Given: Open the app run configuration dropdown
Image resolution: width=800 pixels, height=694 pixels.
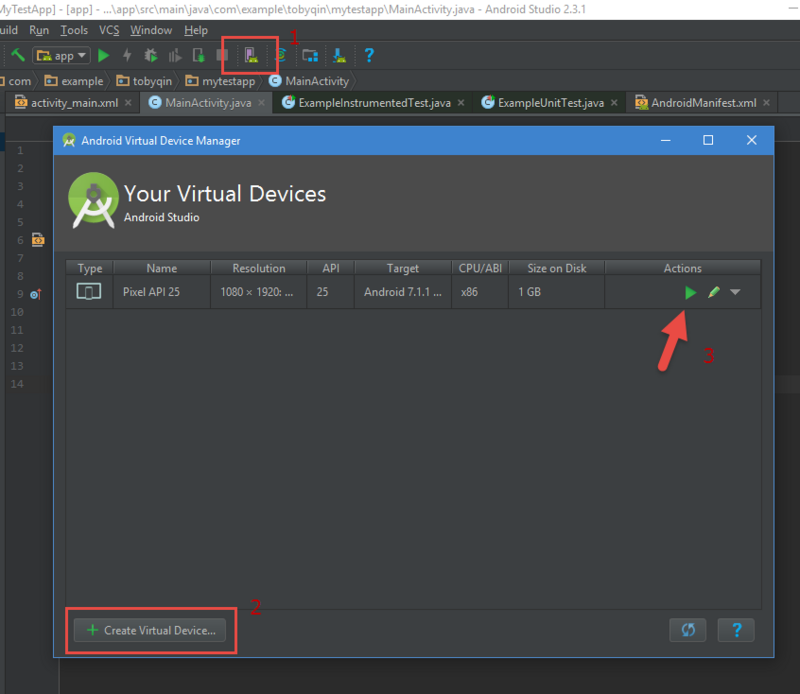Looking at the screenshot, I should click(x=61, y=55).
